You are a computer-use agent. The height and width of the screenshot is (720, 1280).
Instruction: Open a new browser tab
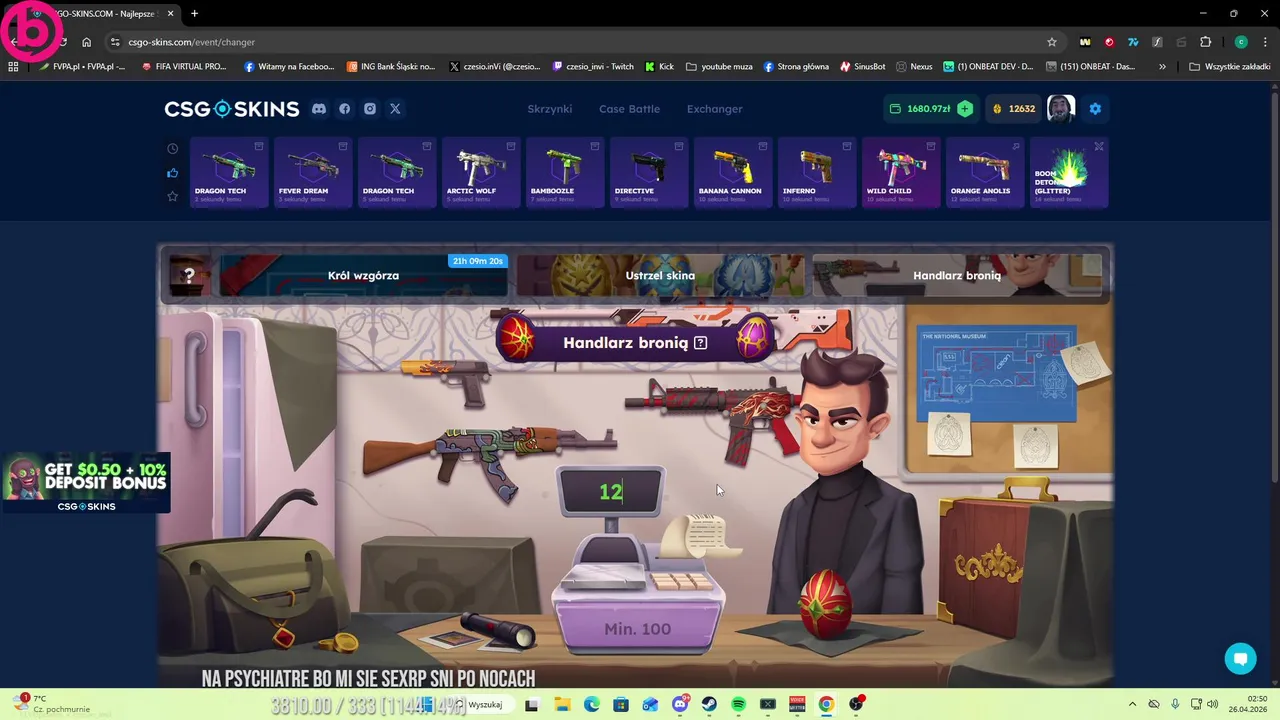click(x=194, y=14)
